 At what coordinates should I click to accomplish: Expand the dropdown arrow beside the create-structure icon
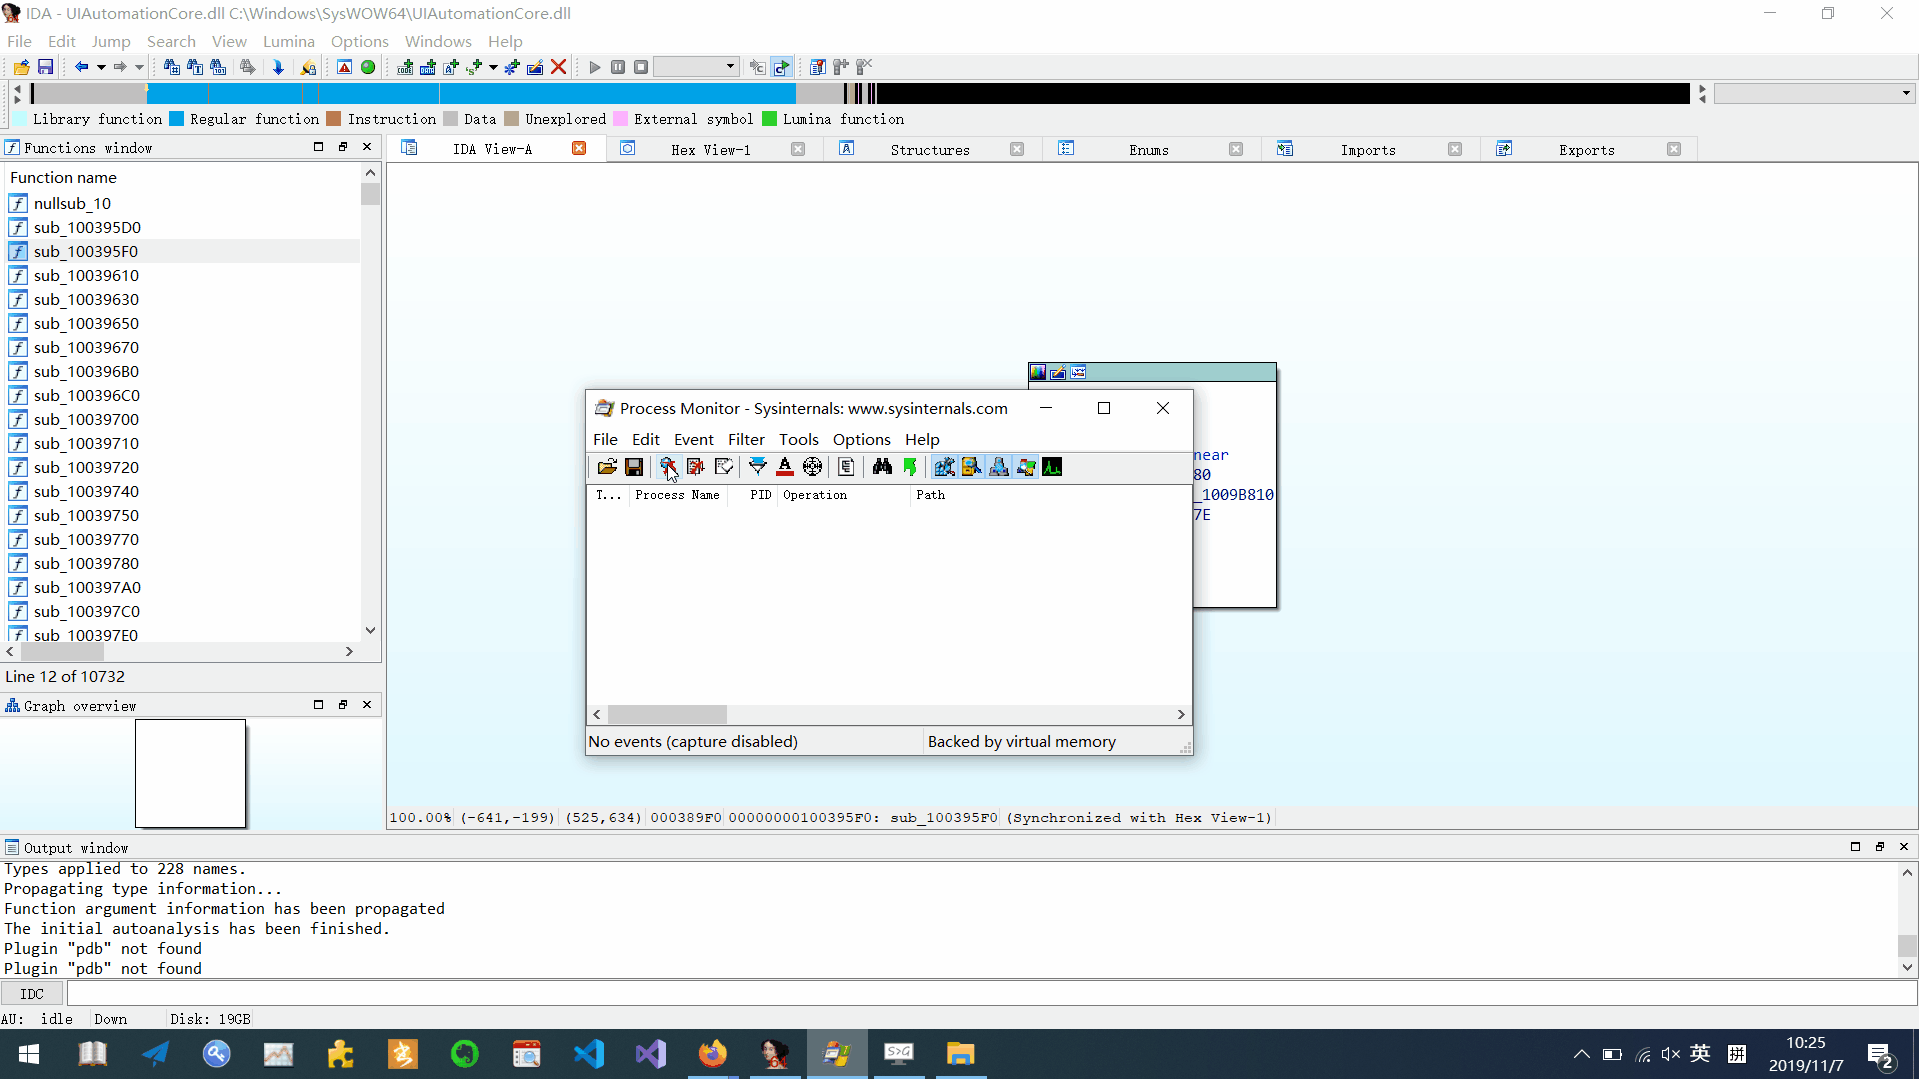[x=493, y=67]
